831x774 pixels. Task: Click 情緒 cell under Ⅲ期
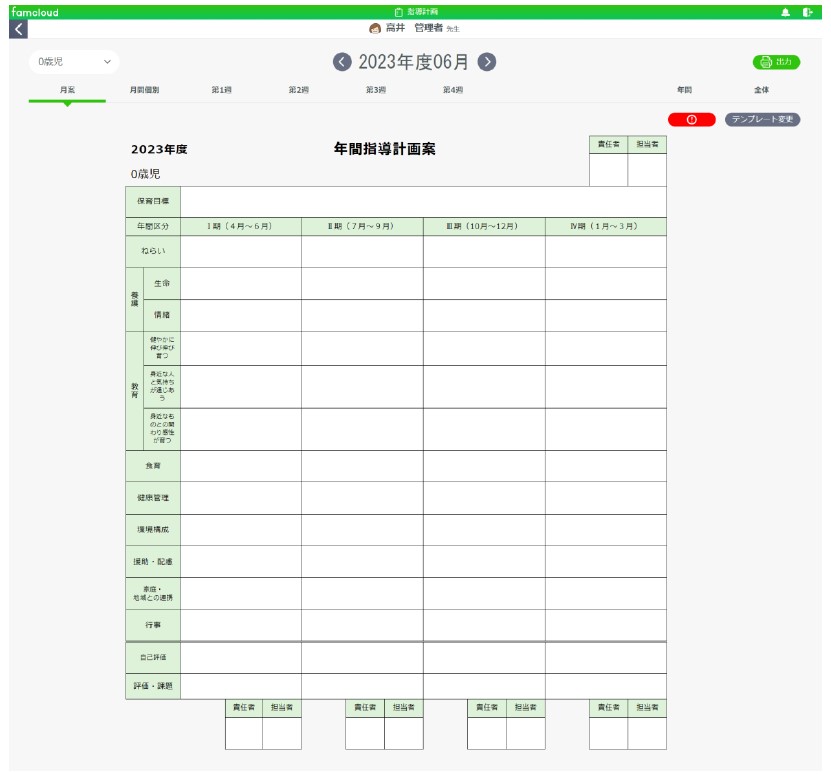[484, 315]
